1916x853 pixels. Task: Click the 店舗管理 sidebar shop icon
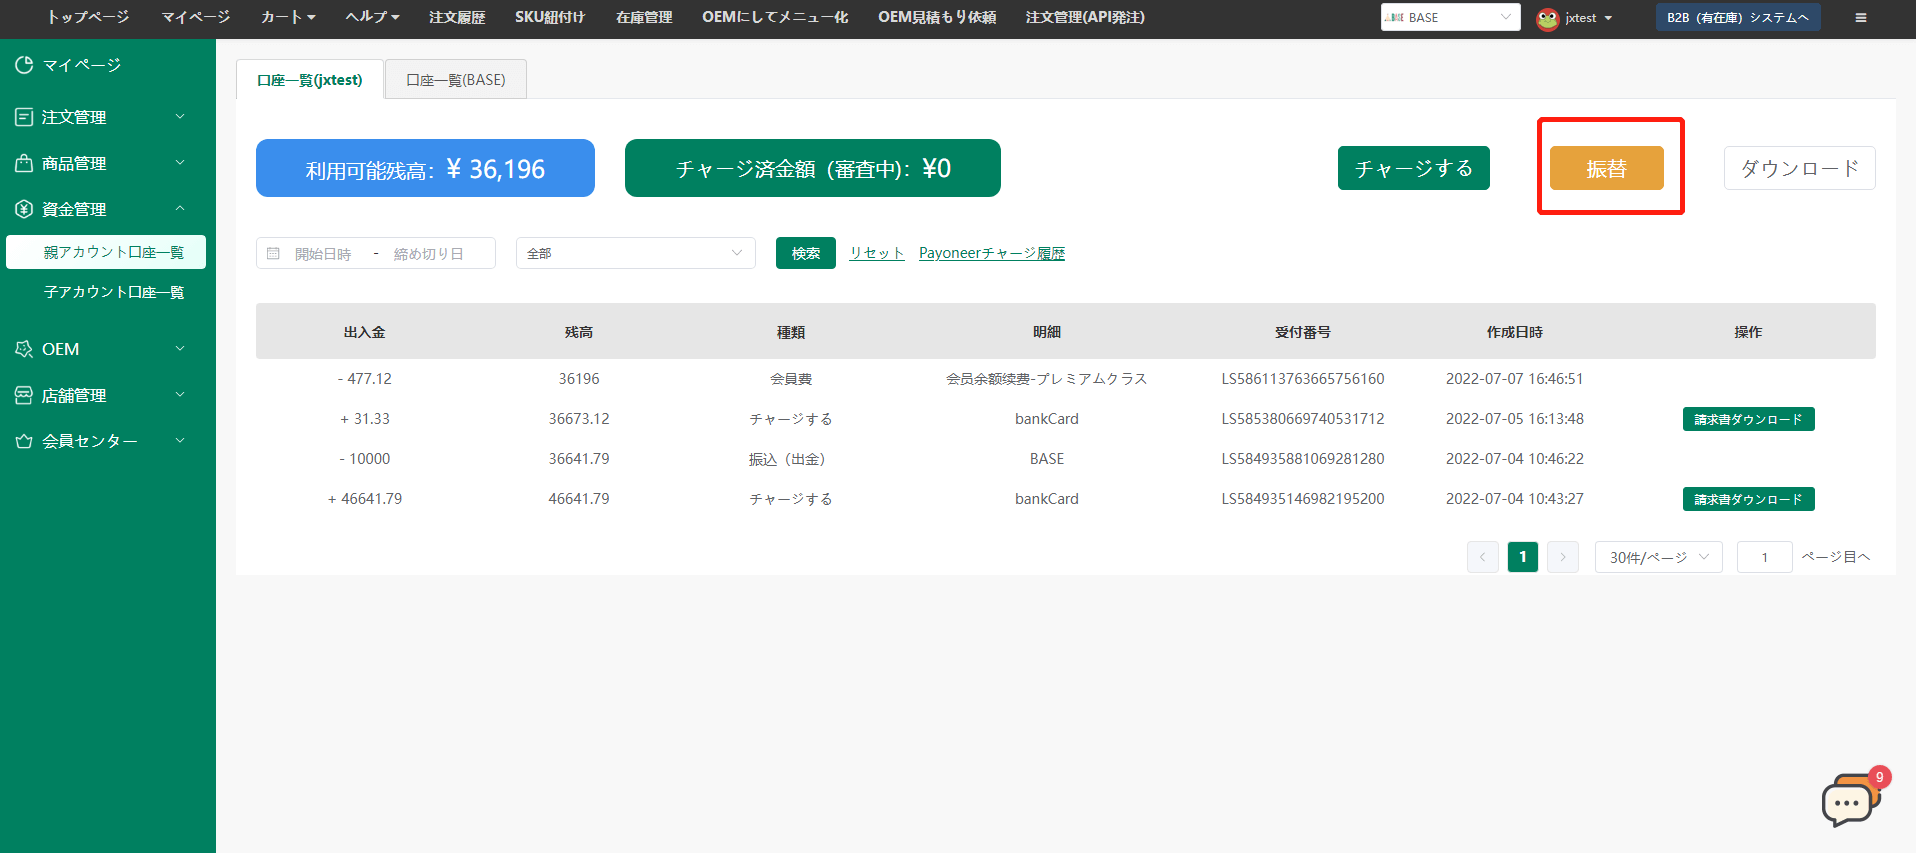(x=24, y=395)
